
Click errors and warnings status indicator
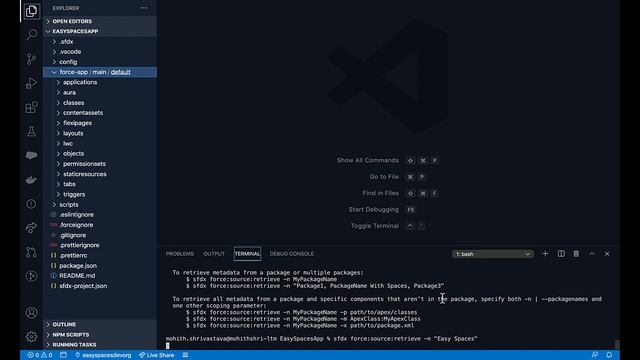coord(40,355)
